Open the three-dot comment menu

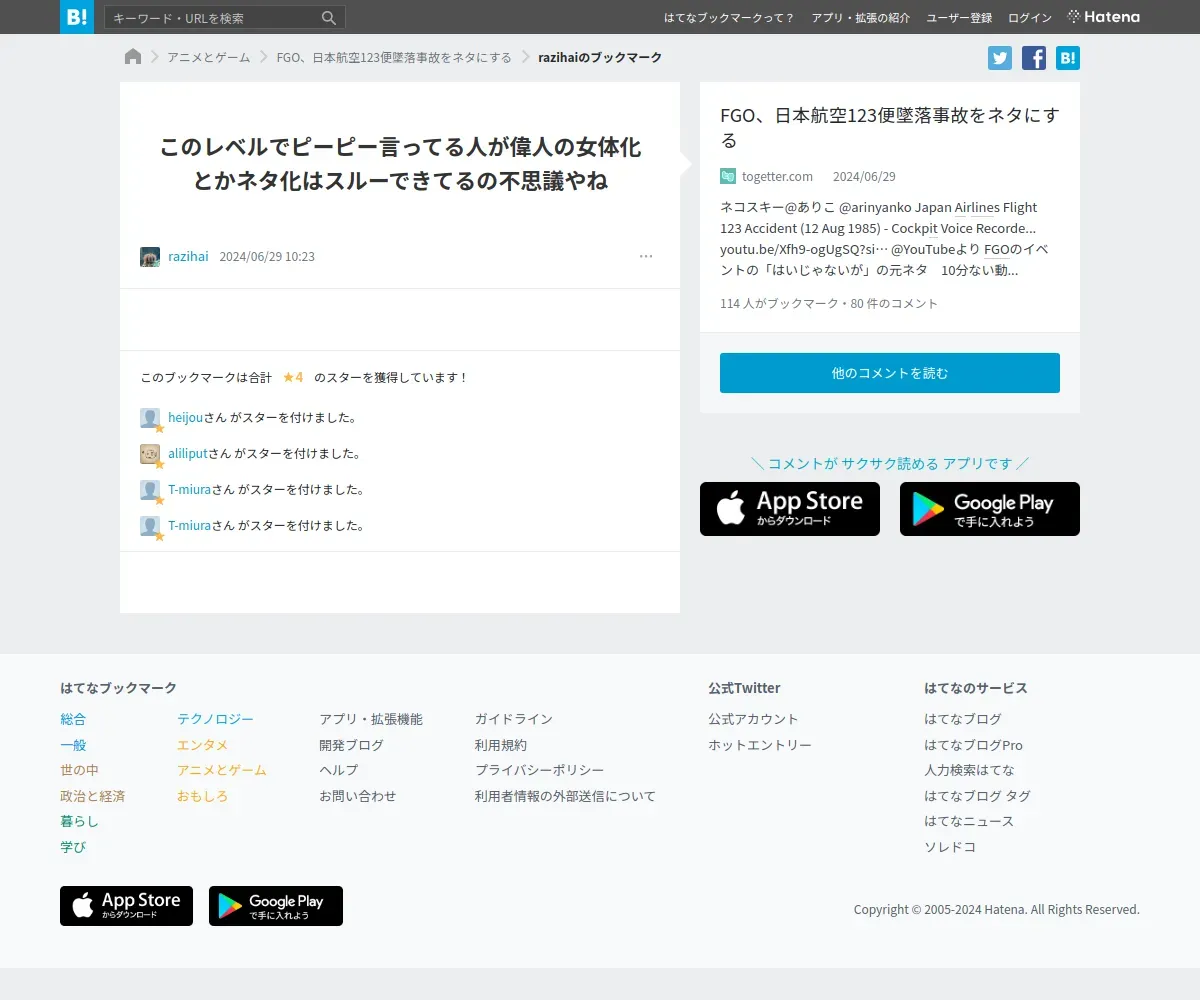(646, 257)
